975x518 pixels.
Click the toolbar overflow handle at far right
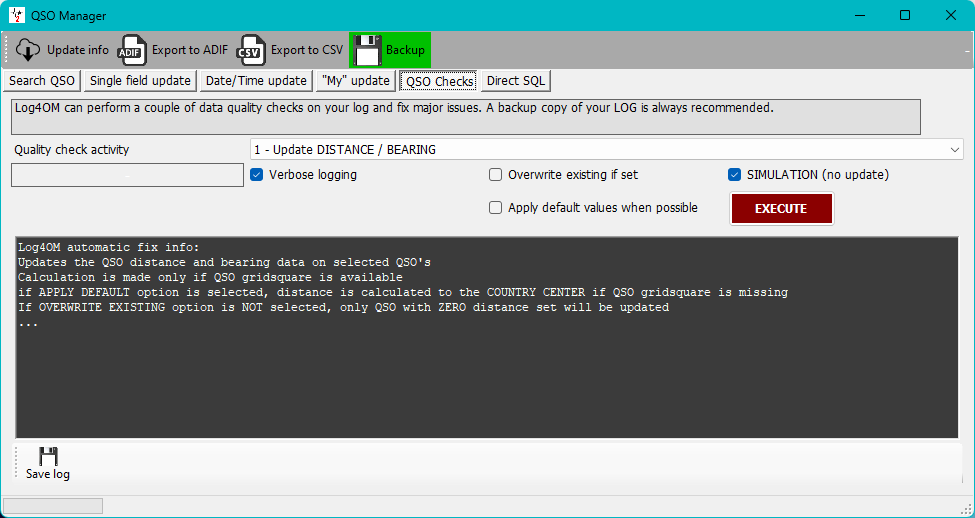[968, 51]
